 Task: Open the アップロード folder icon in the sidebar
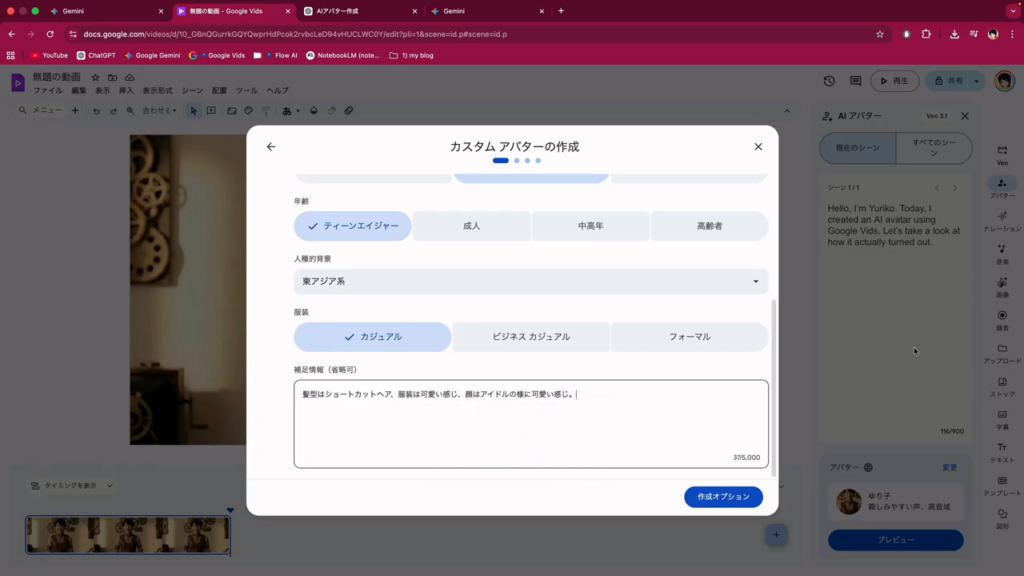(x=1002, y=353)
